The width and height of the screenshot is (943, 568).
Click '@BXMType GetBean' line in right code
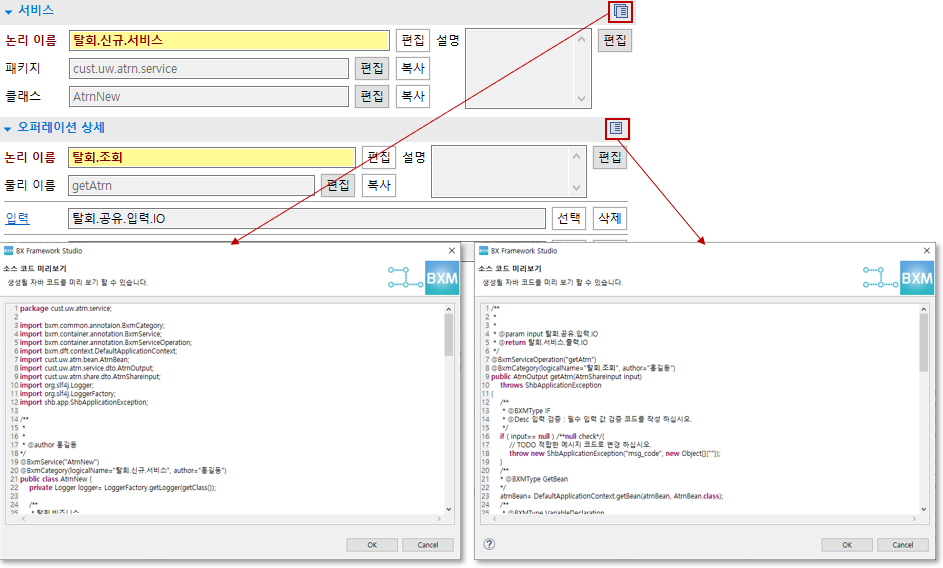[536, 479]
